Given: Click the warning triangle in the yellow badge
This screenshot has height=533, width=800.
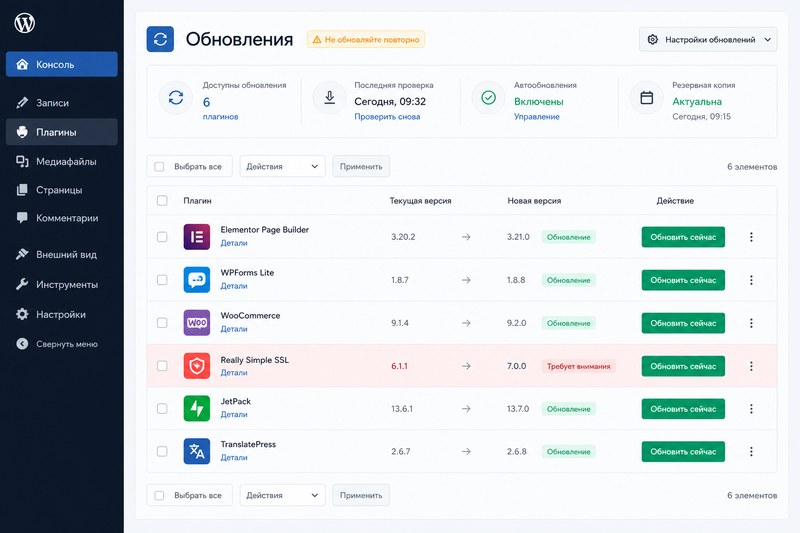Looking at the screenshot, I should [317, 40].
